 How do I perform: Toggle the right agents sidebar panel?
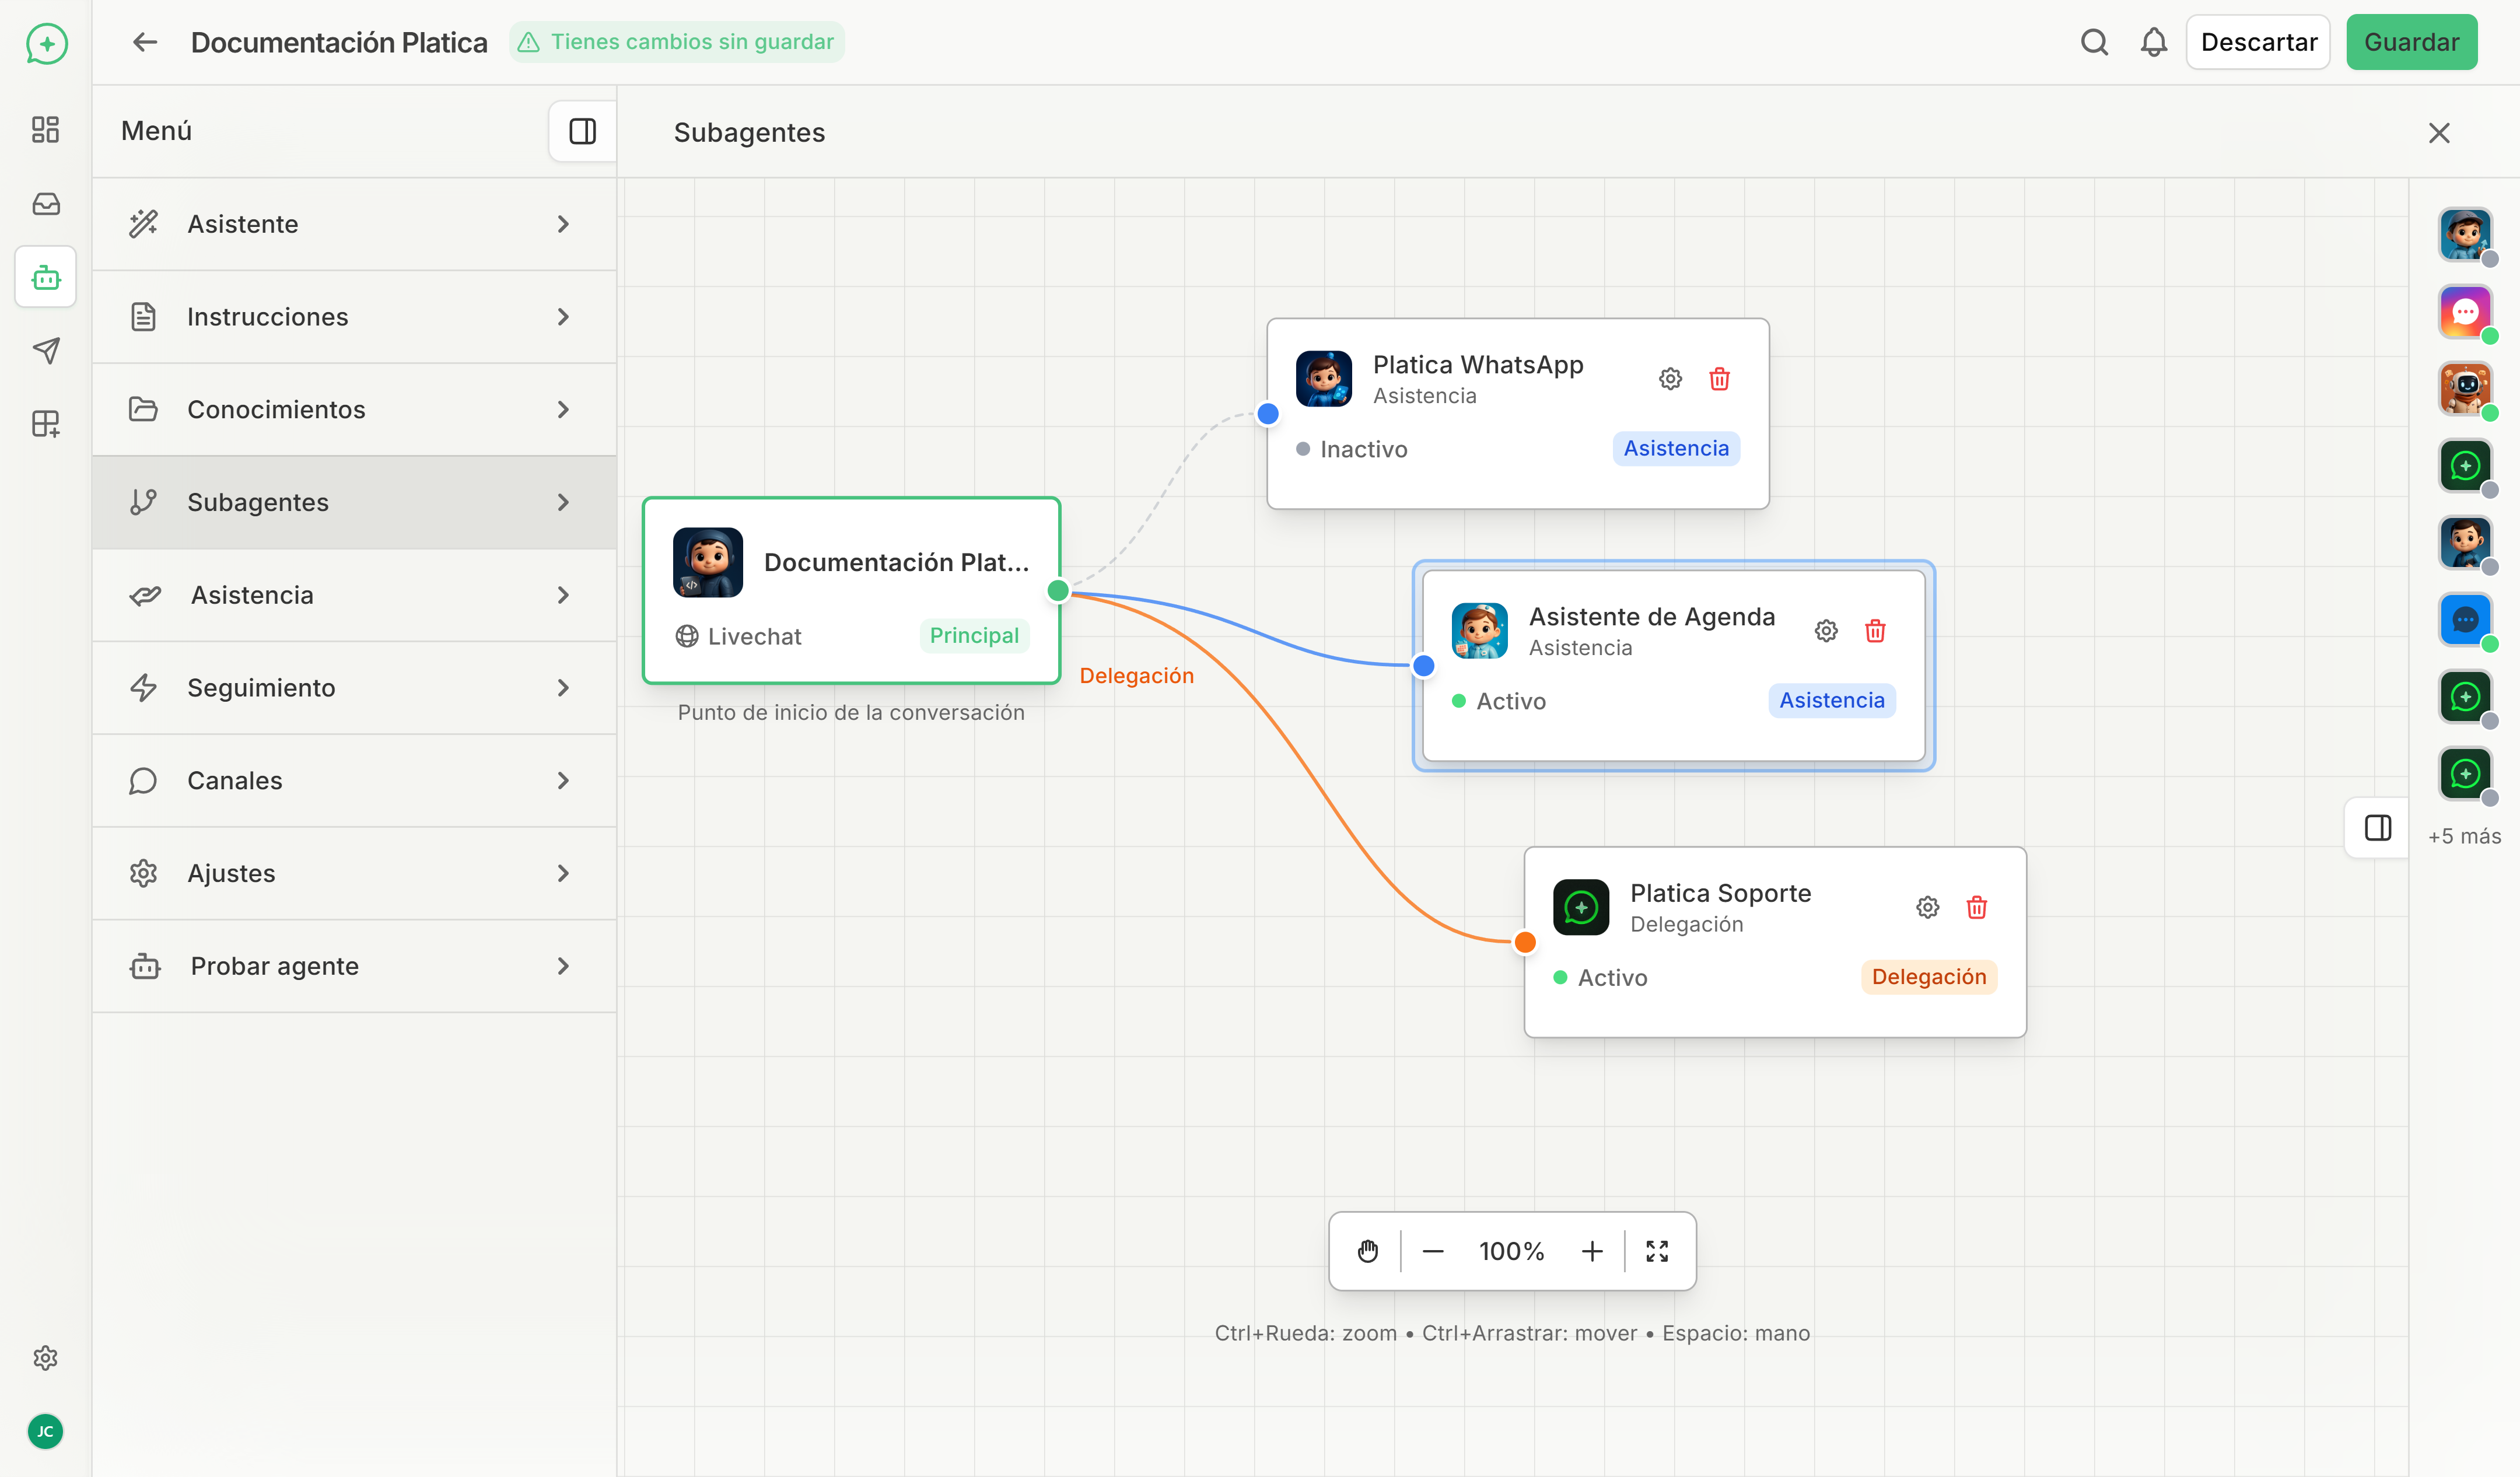pos(2377,827)
